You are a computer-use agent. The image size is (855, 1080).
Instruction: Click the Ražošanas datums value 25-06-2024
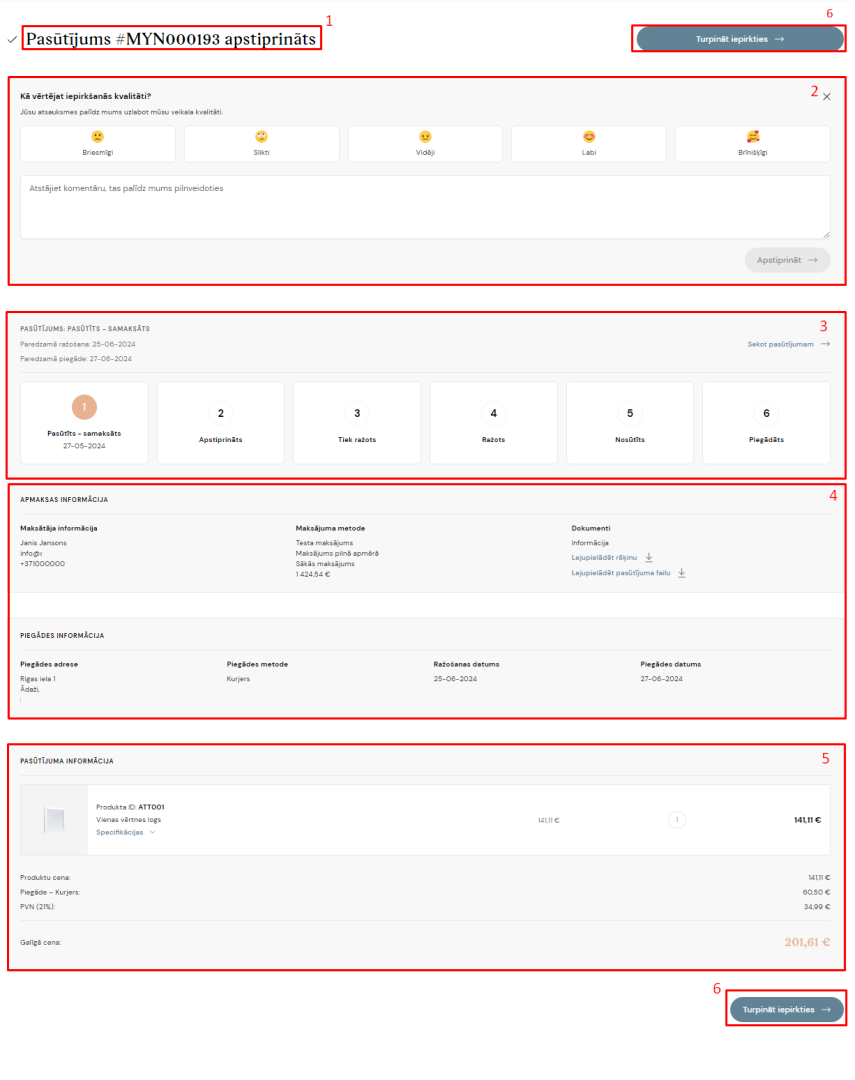coord(455,679)
